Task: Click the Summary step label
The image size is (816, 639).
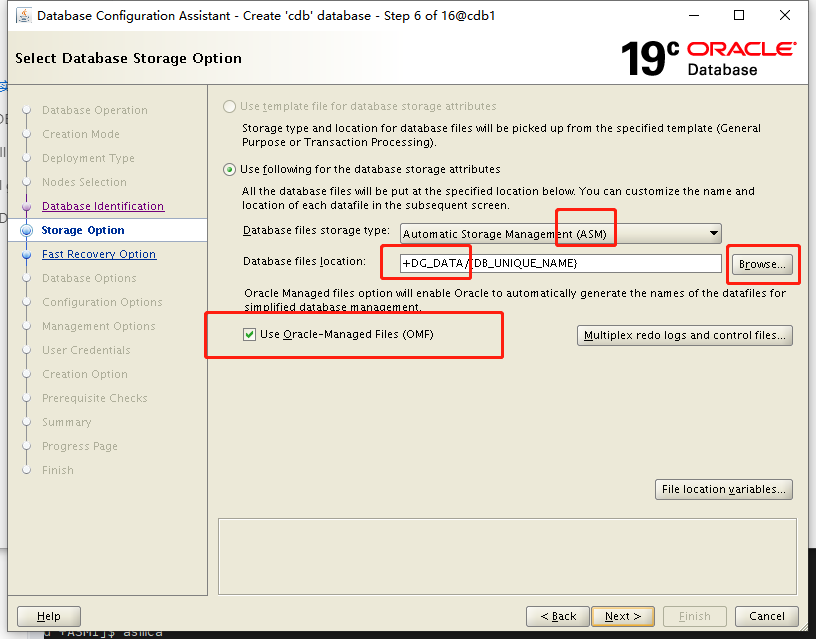Action: pyautogui.click(x=67, y=423)
